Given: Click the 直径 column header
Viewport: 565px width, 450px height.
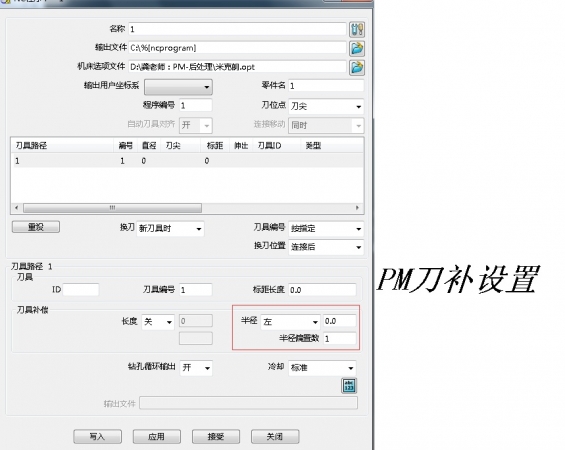Looking at the screenshot, I should (149, 146).
